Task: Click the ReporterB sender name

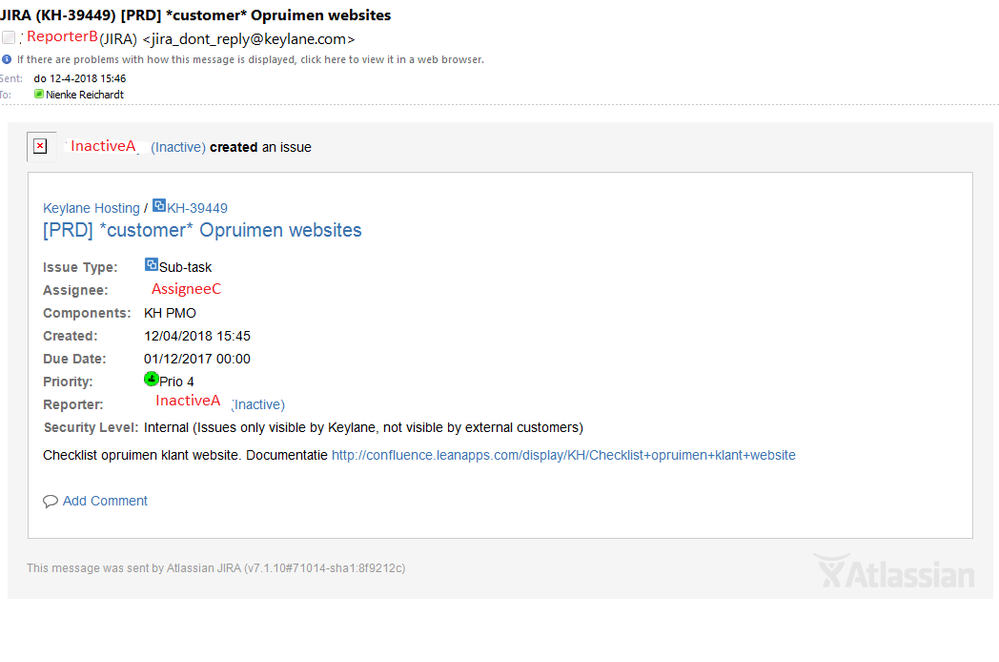Action: 62,36
